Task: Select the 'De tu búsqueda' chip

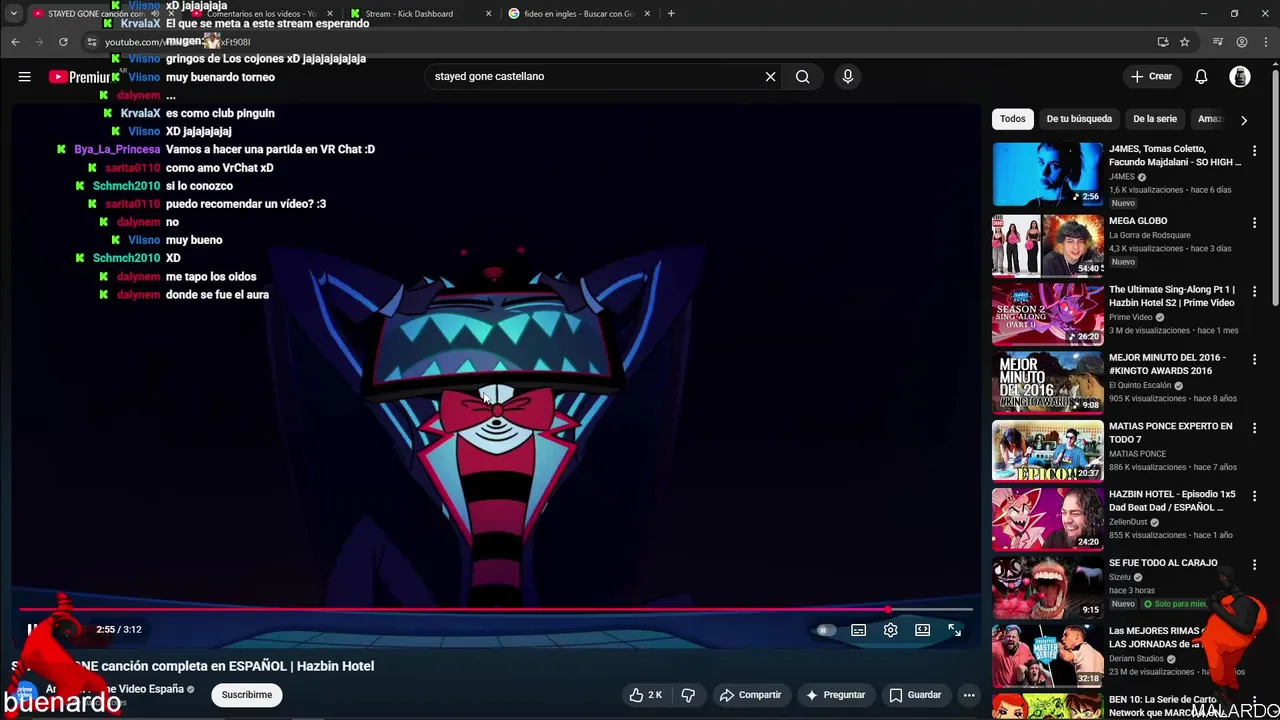Action: [1079, 119]
